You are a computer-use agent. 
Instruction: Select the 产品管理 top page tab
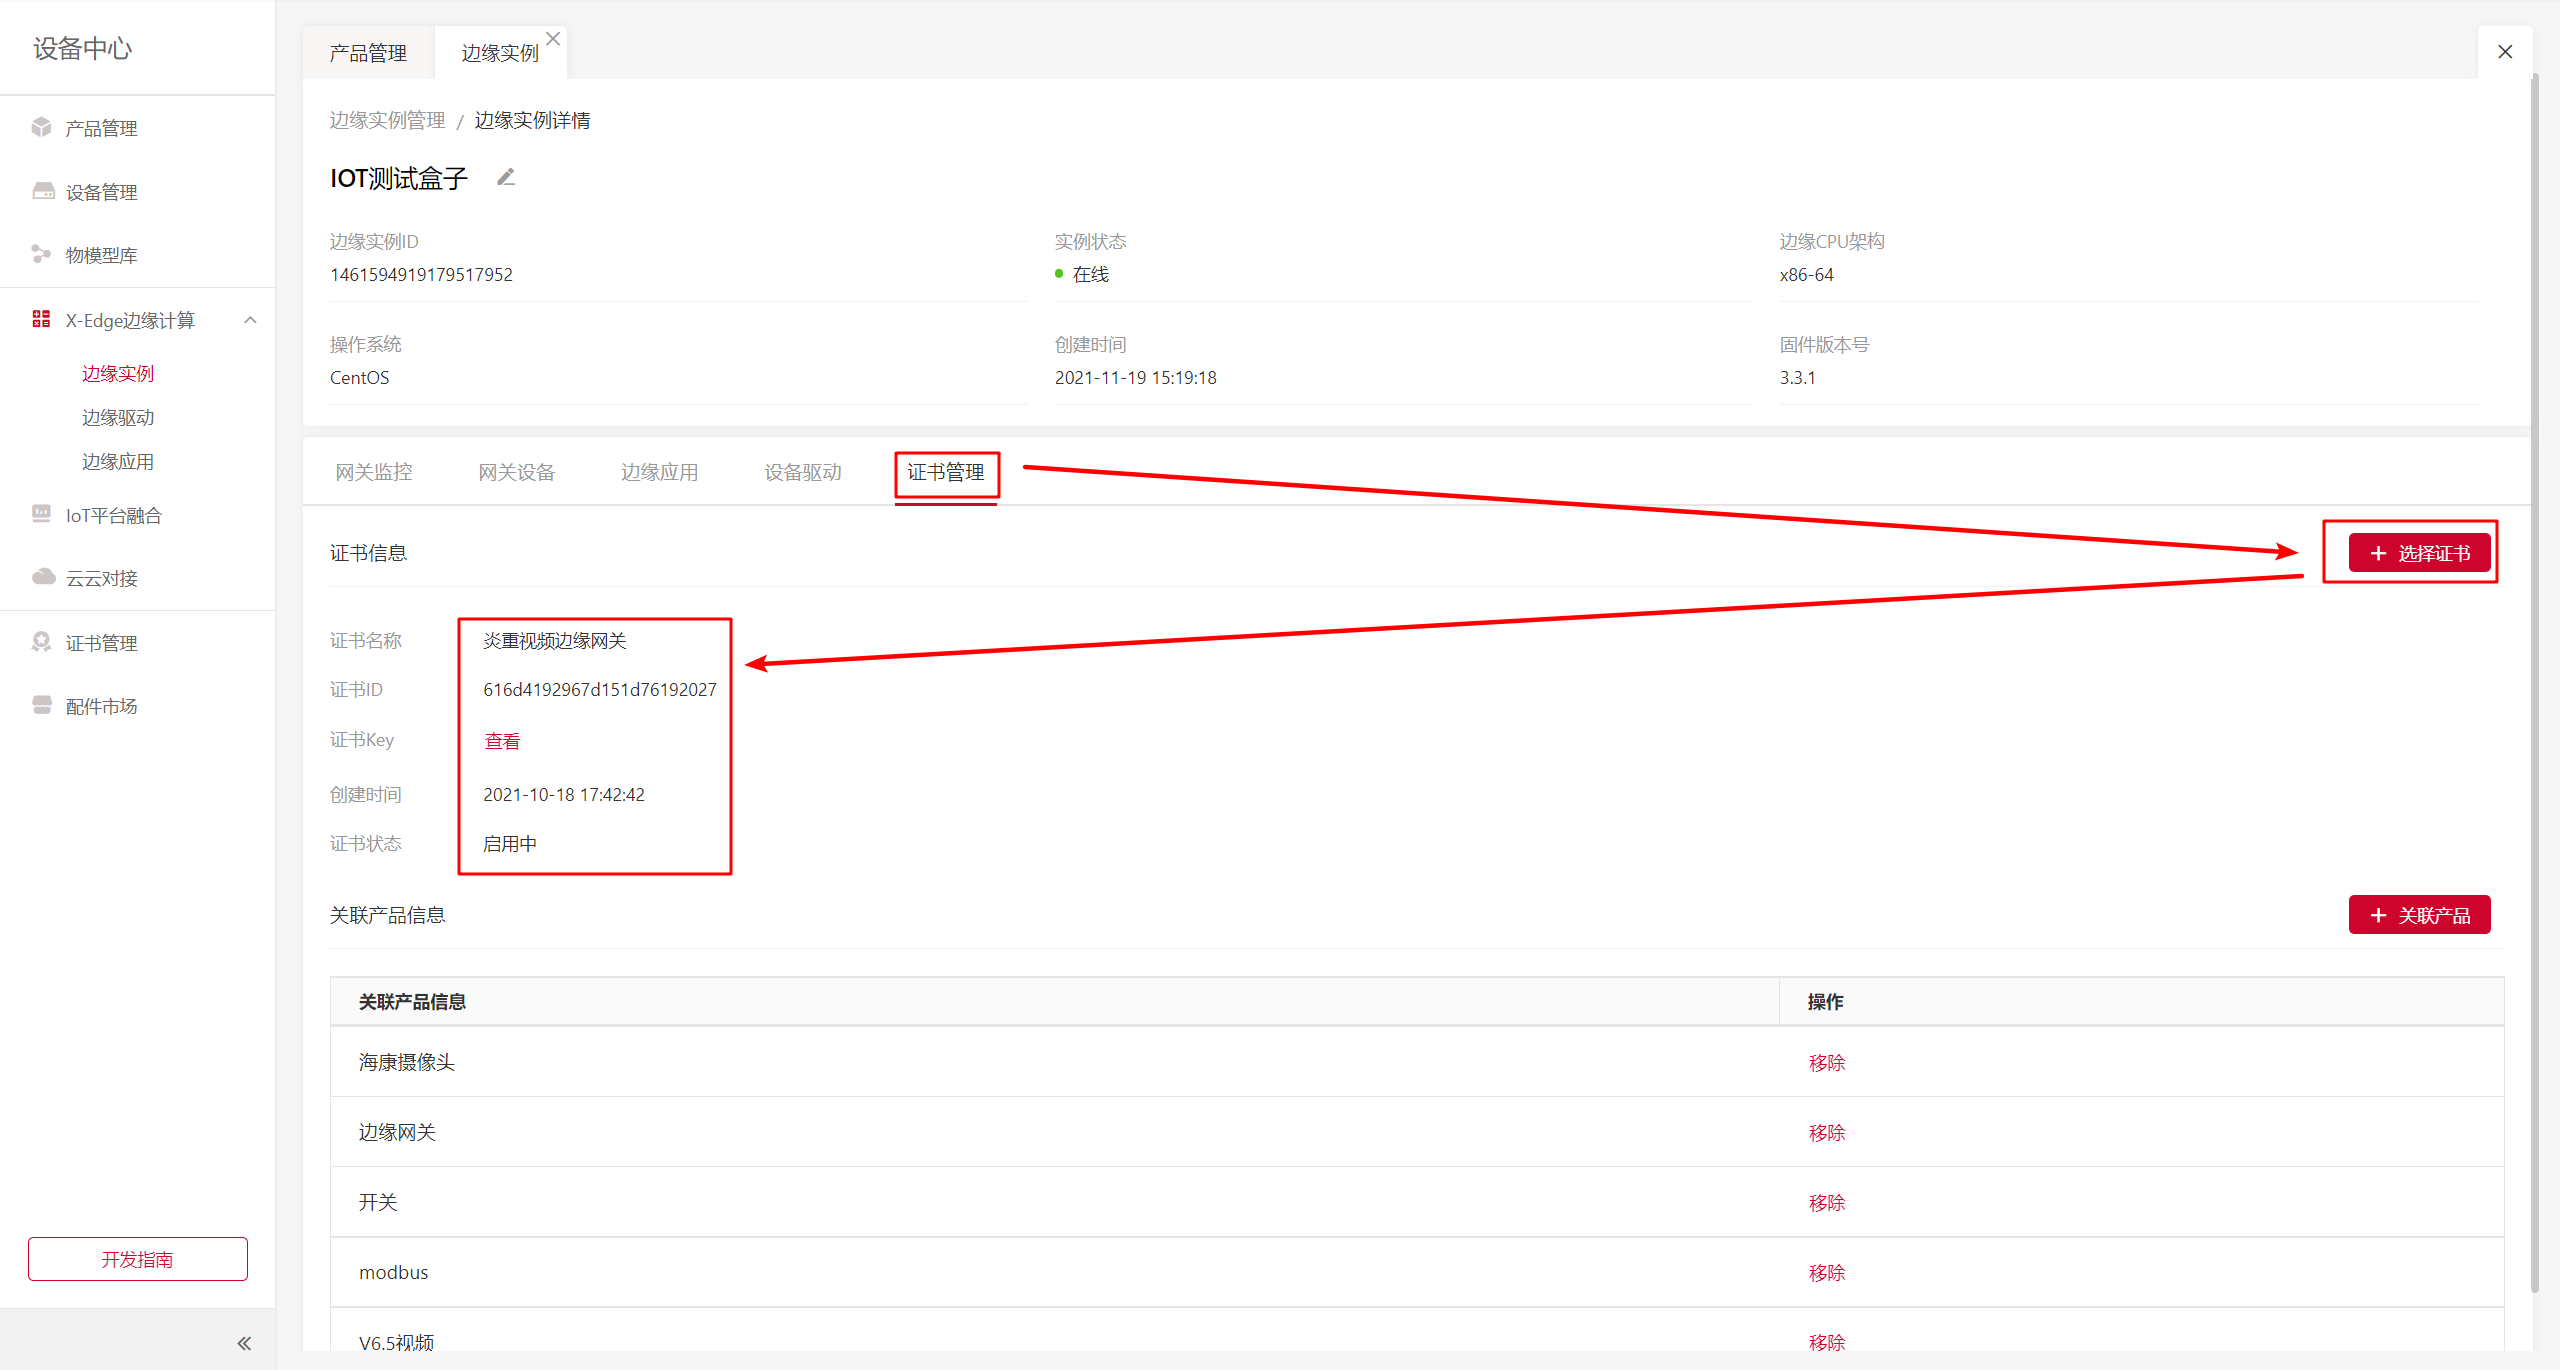tap(368, 53)
